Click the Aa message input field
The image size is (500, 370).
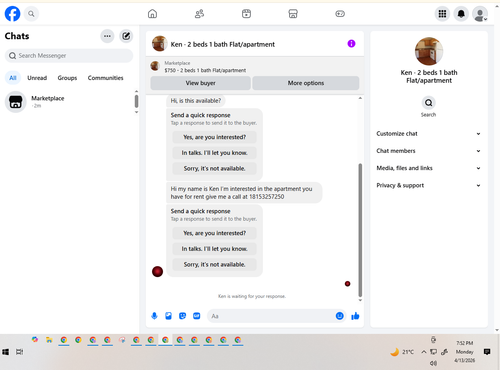(271, 316)
